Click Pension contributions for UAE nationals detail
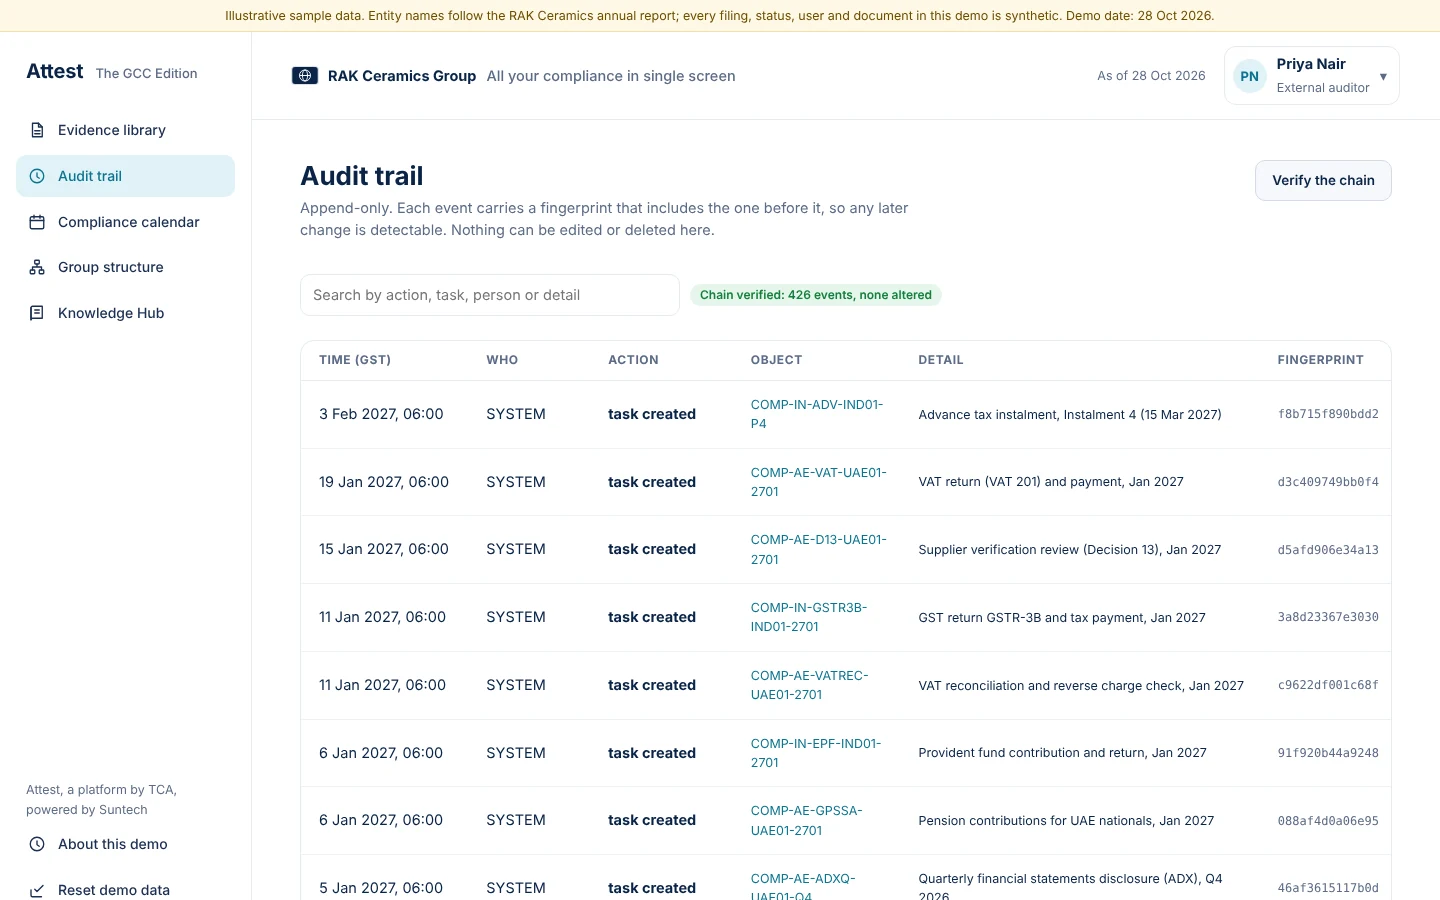Viewport: 1440px width, 900px height. [x=1066, y=821]
